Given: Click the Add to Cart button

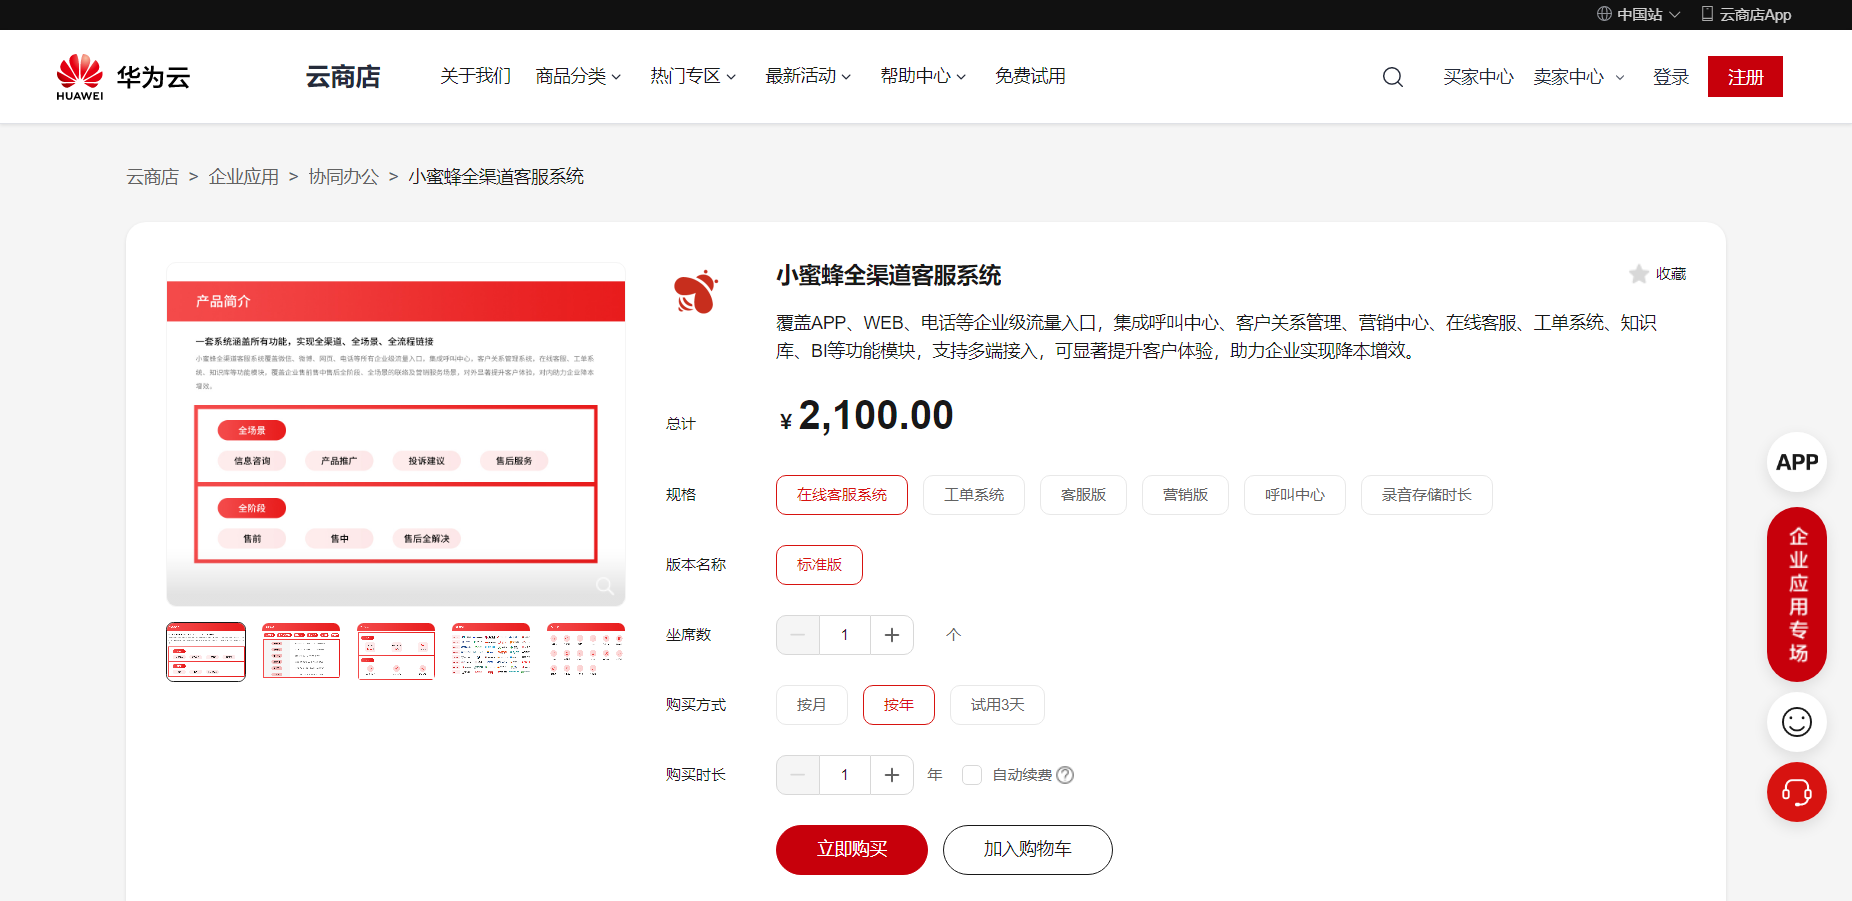Looking at the screenshot, I should coord(1027,849).
